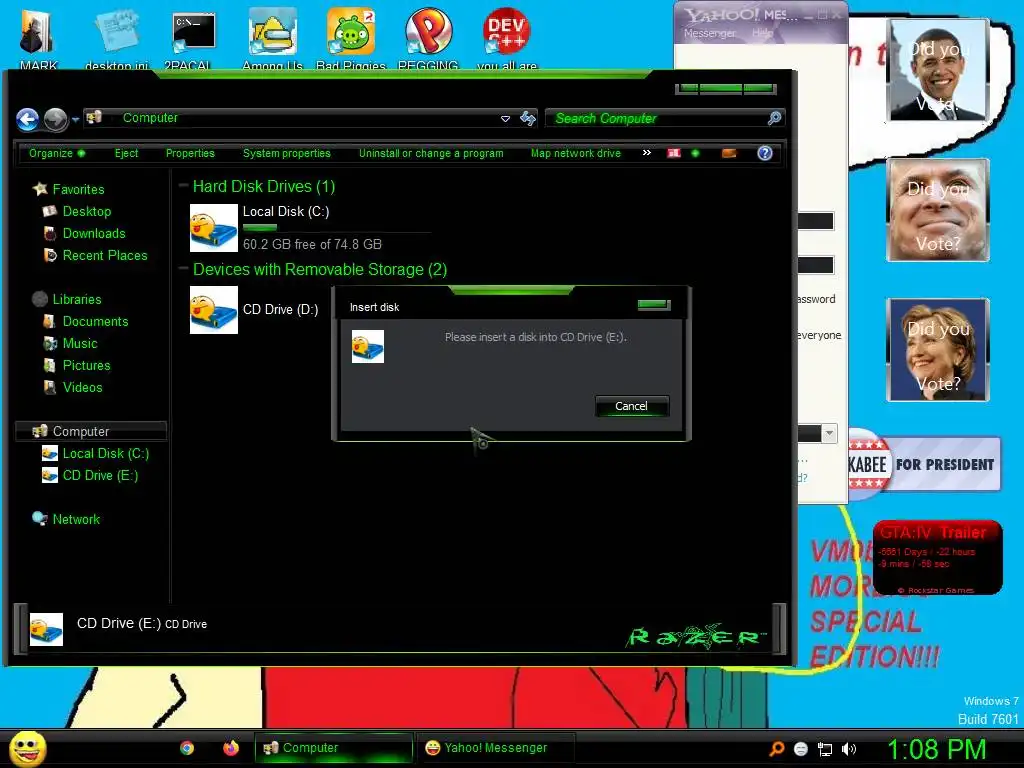The width and height of the screenshot is (1024, 768).
Task: Collapse the Hard Disk Drives group
Action: (184, 185)
